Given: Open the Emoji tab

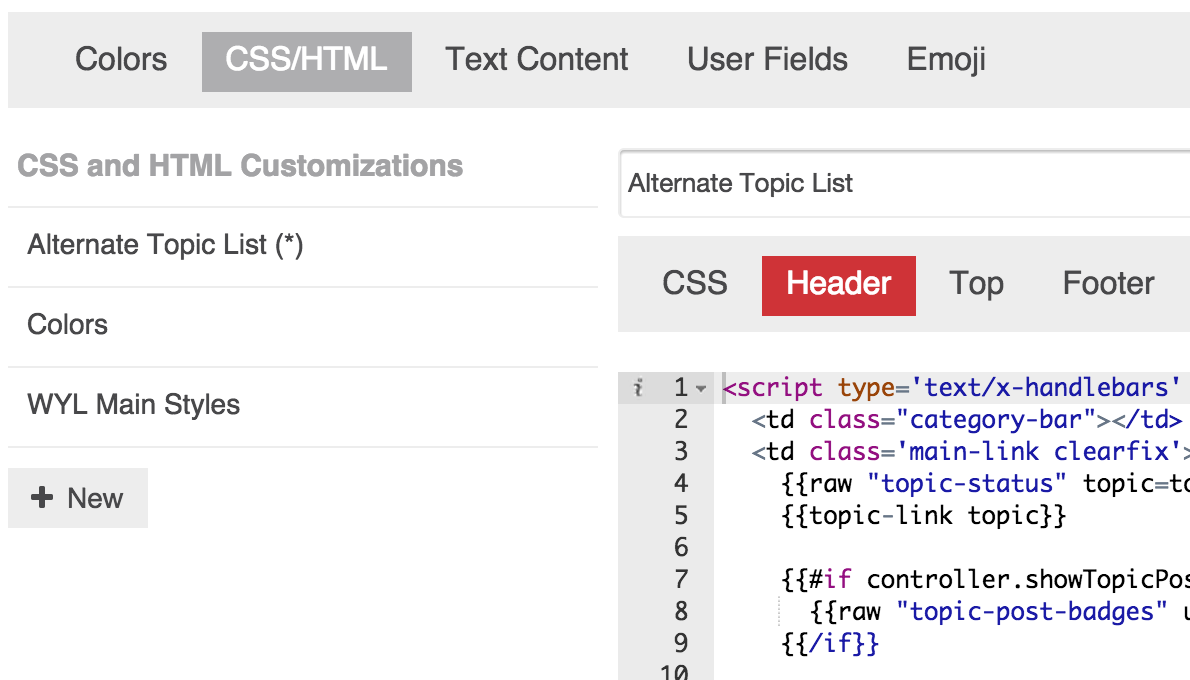Looking at the screenshot, I should [x=946, y=60].
